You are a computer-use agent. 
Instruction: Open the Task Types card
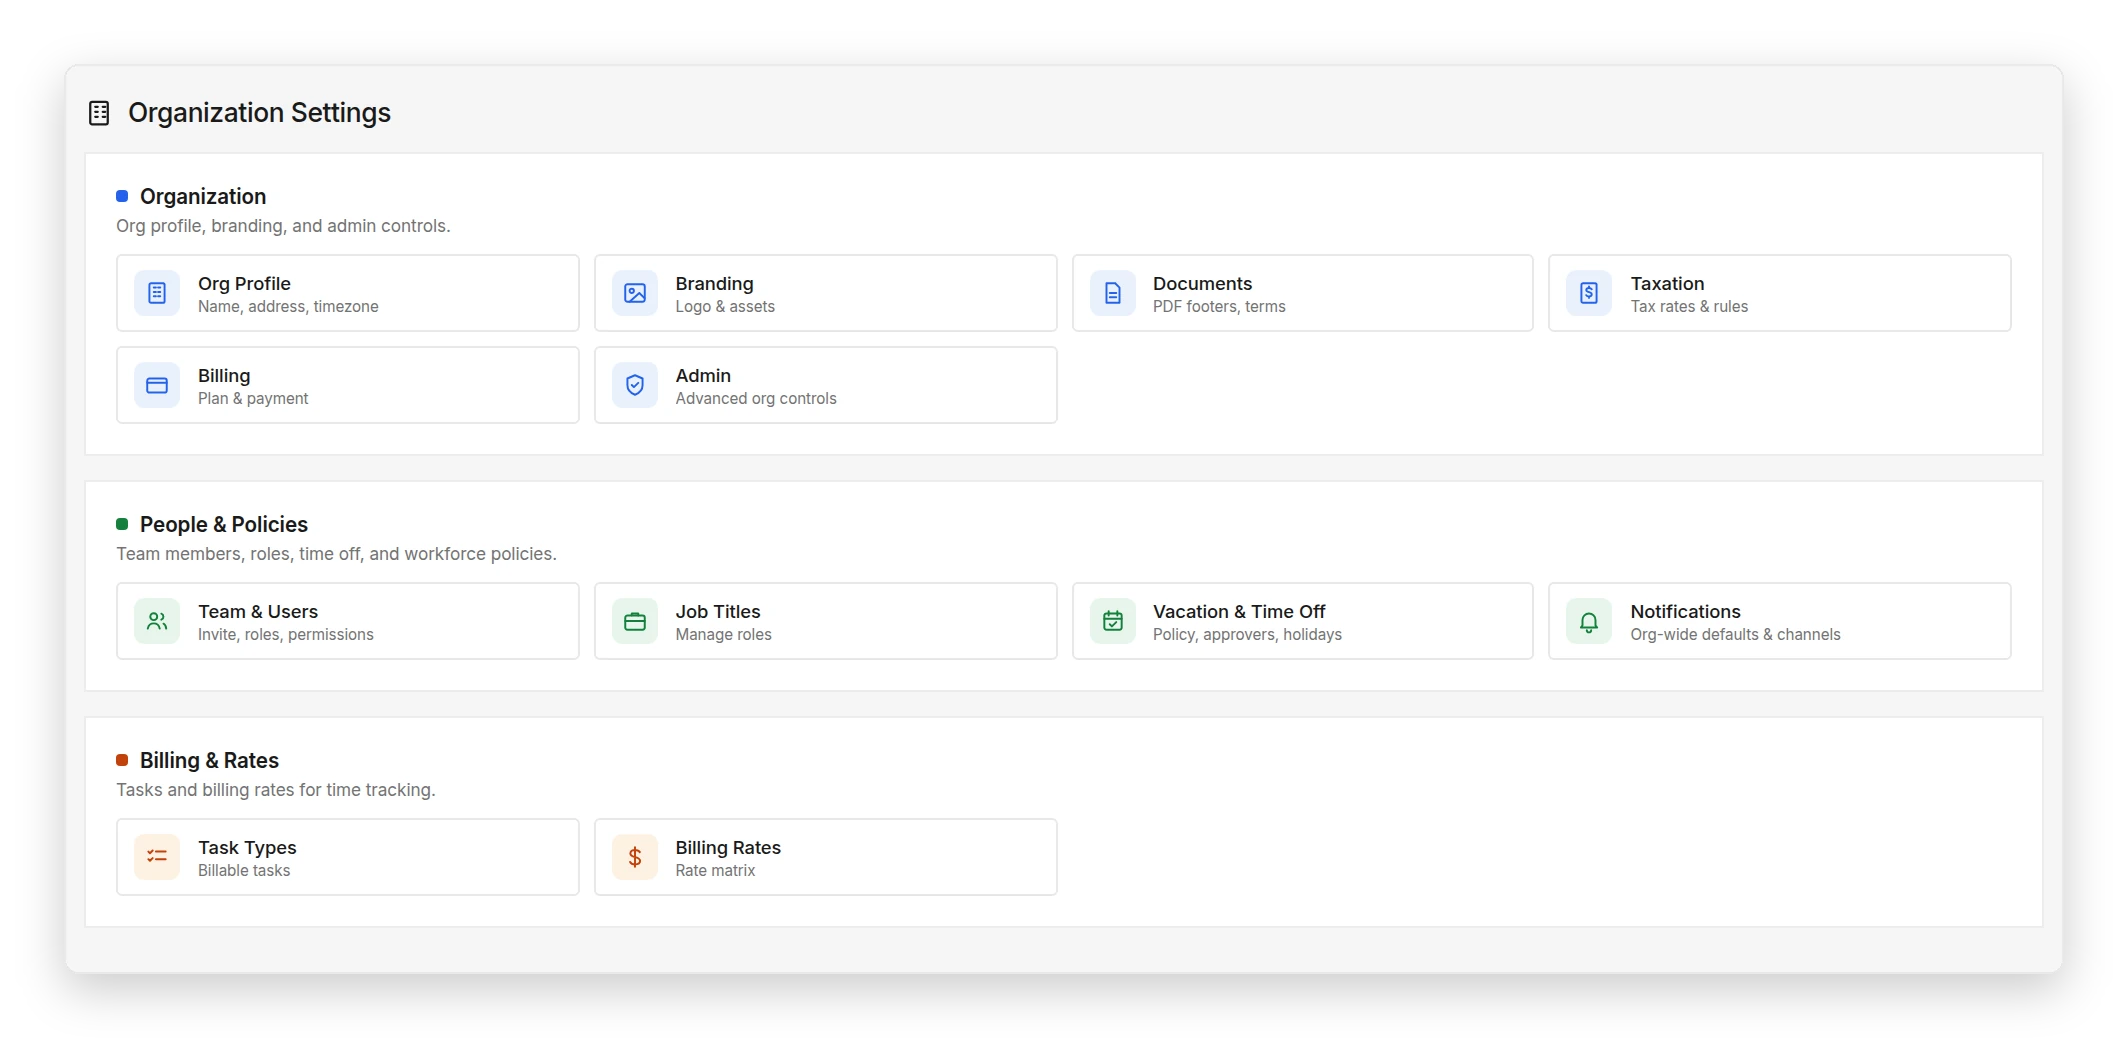coord(348,857)
